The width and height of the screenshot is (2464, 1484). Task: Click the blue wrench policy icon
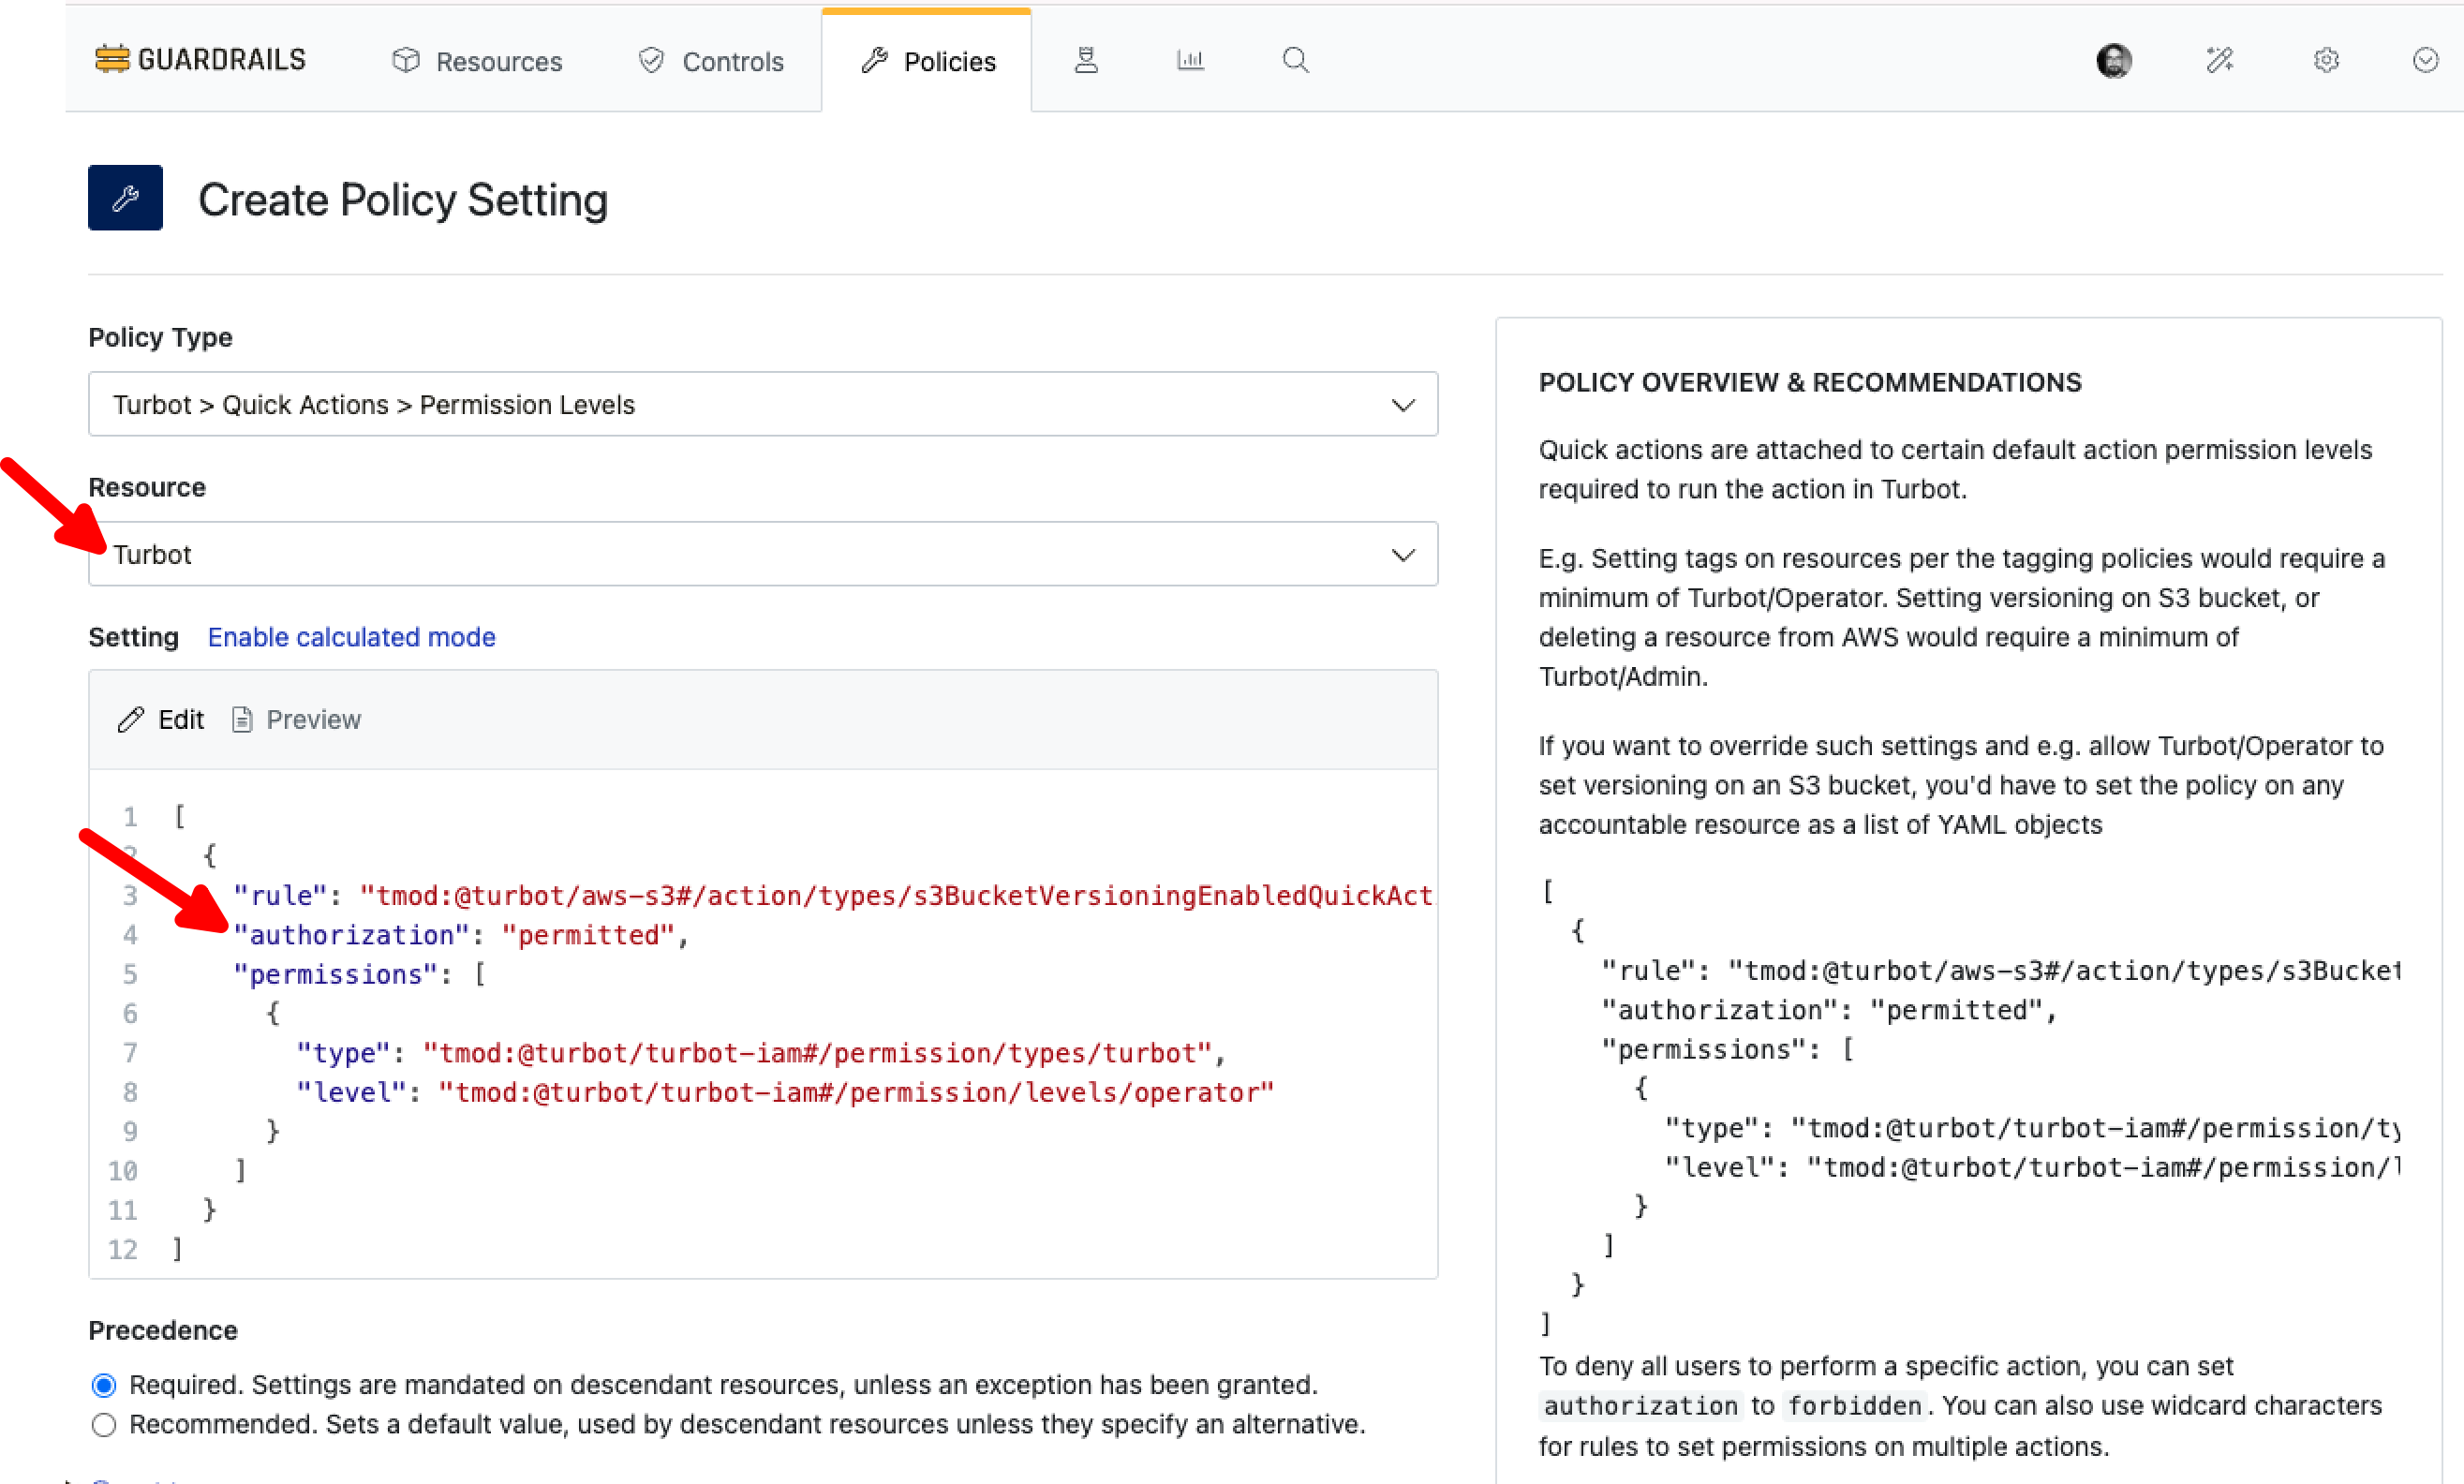pos(125,198)
